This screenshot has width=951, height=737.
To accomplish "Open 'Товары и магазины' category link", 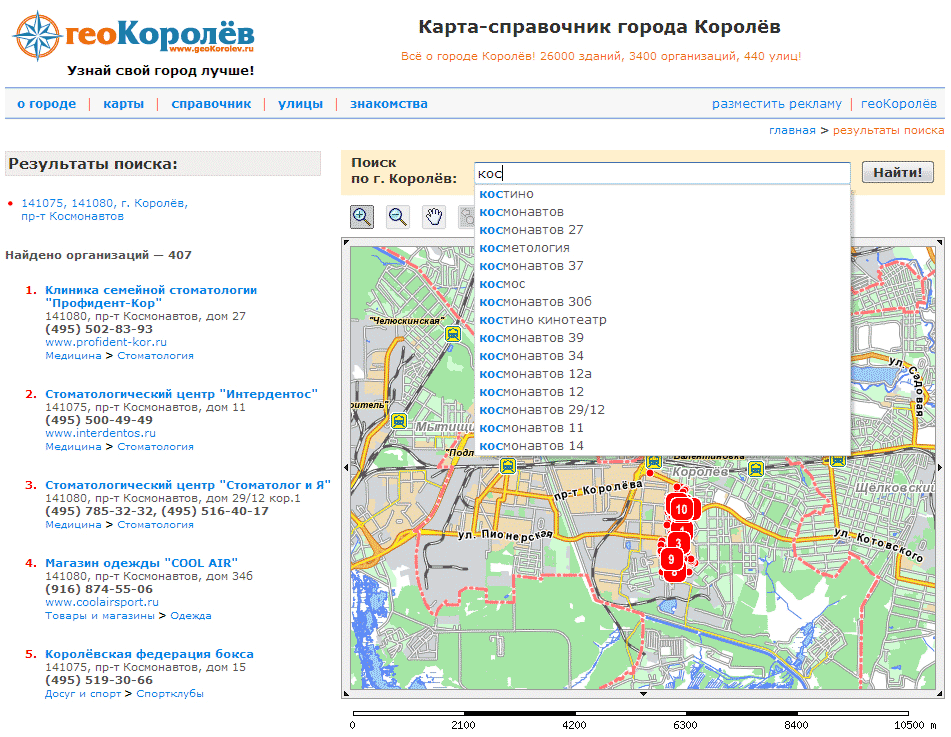I will pyautogui.click(x=100, y=616).
